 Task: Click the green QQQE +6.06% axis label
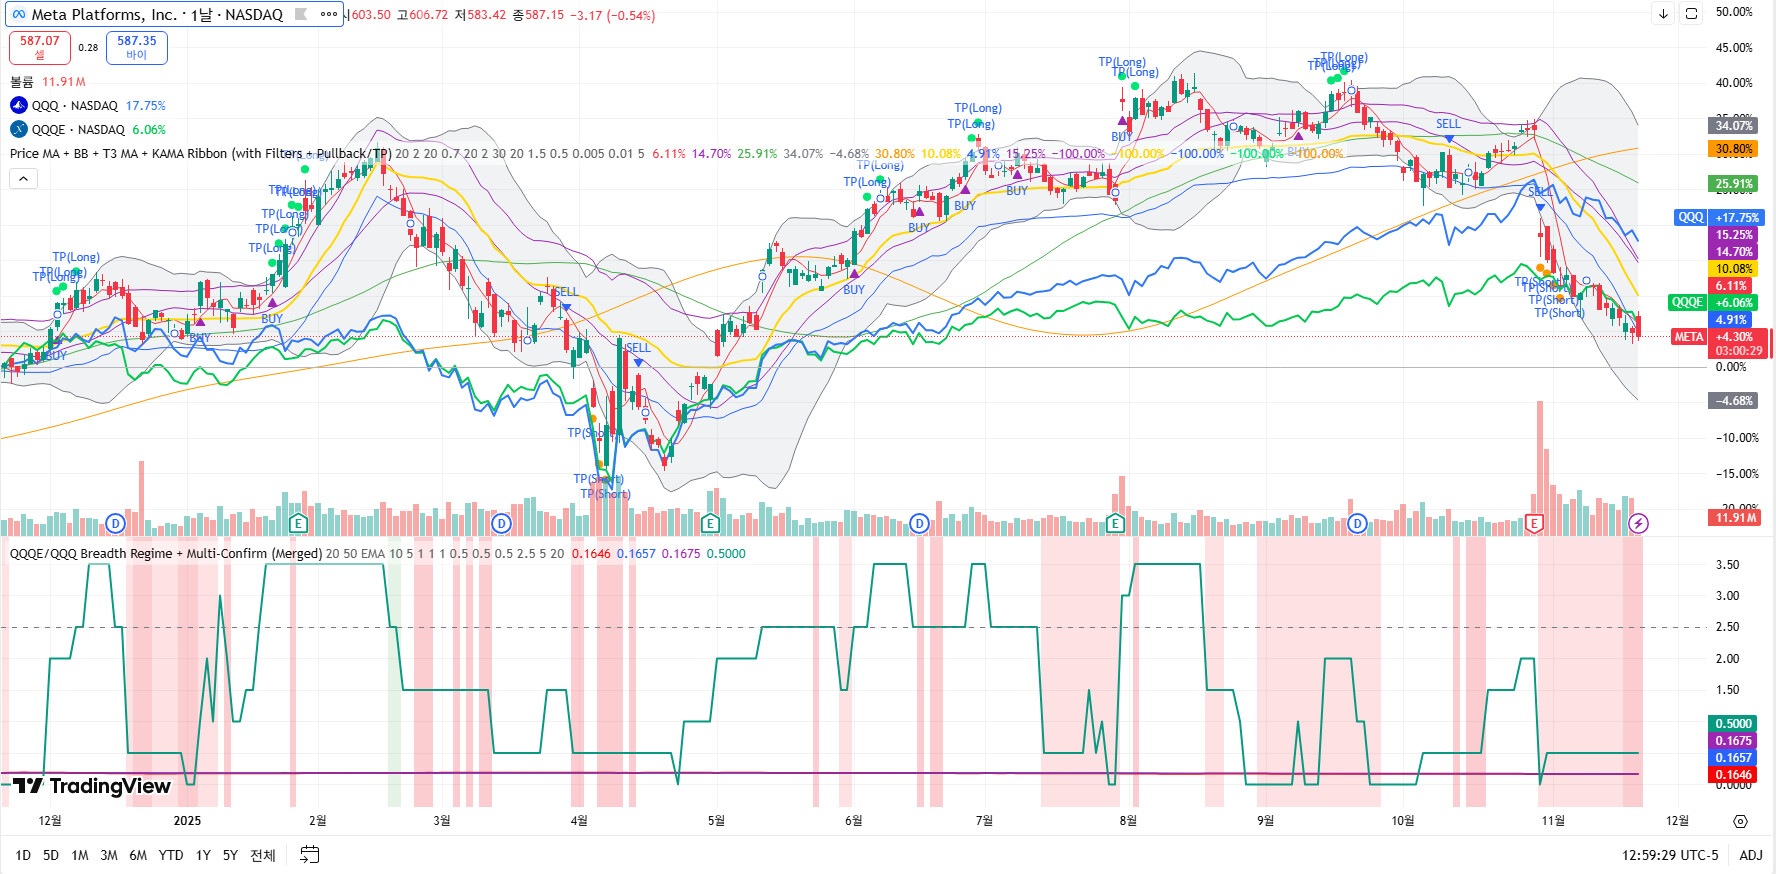[1714, 302]
